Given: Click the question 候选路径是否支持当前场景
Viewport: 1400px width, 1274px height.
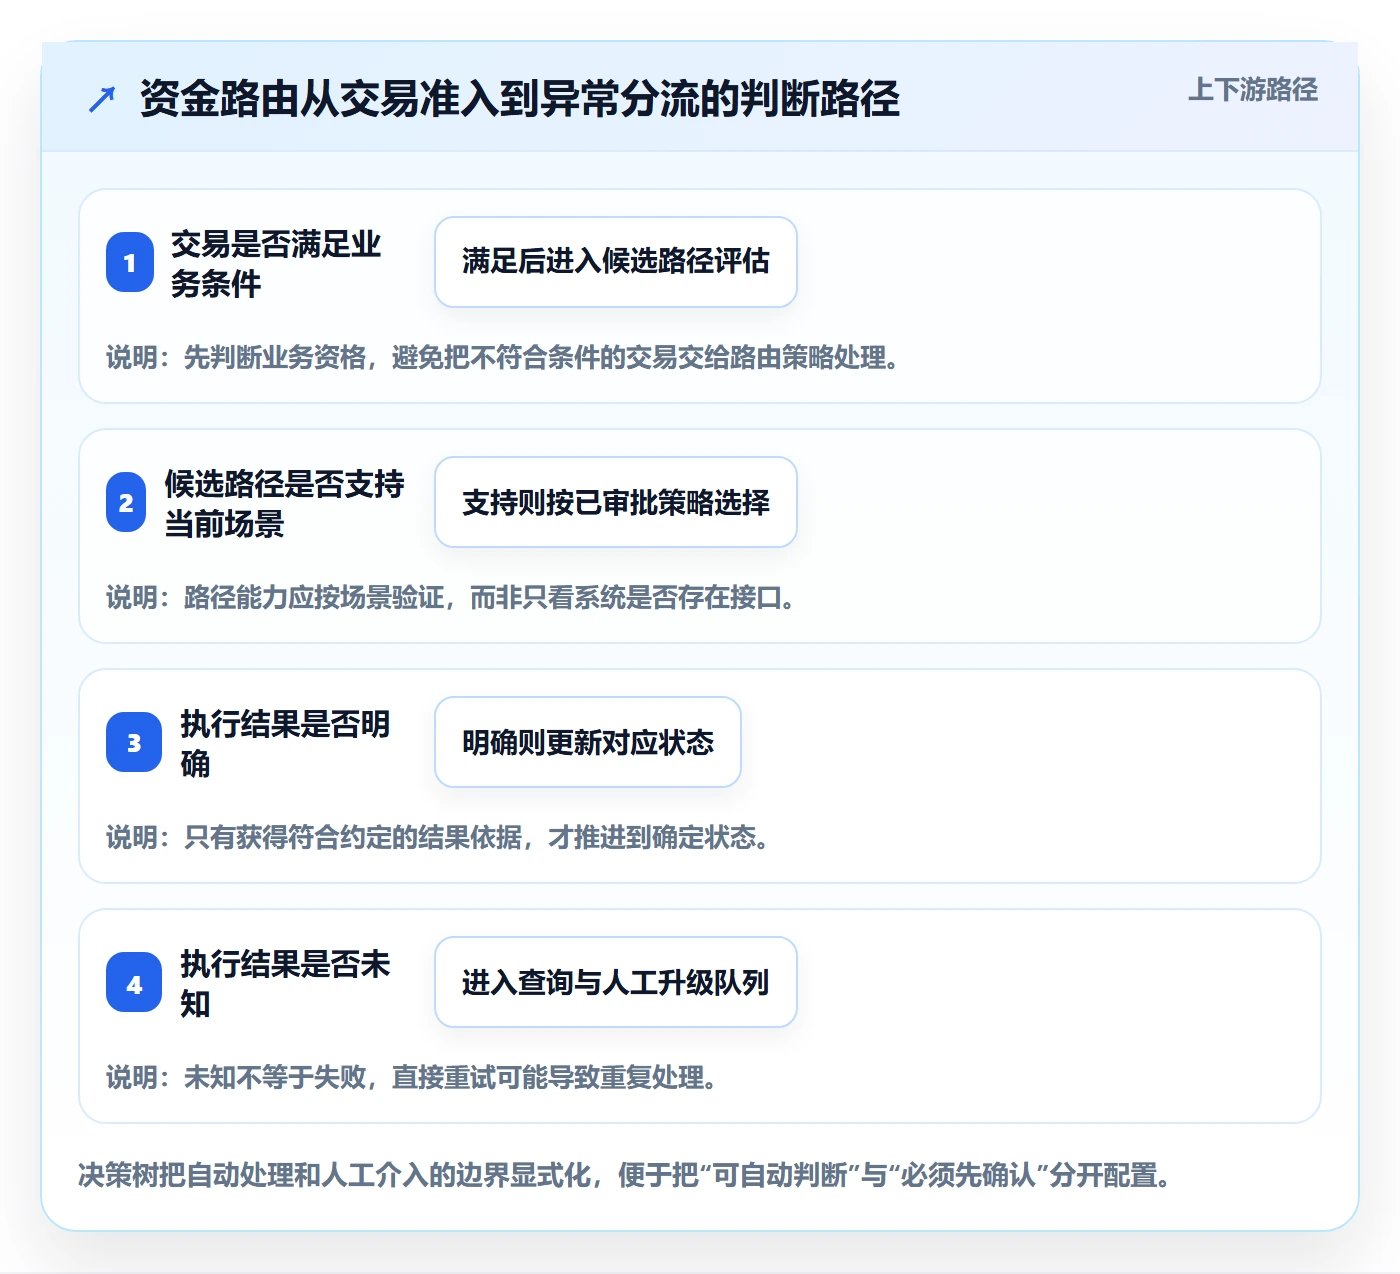Looking at the screenshot, I should click(x=285, y=503).
